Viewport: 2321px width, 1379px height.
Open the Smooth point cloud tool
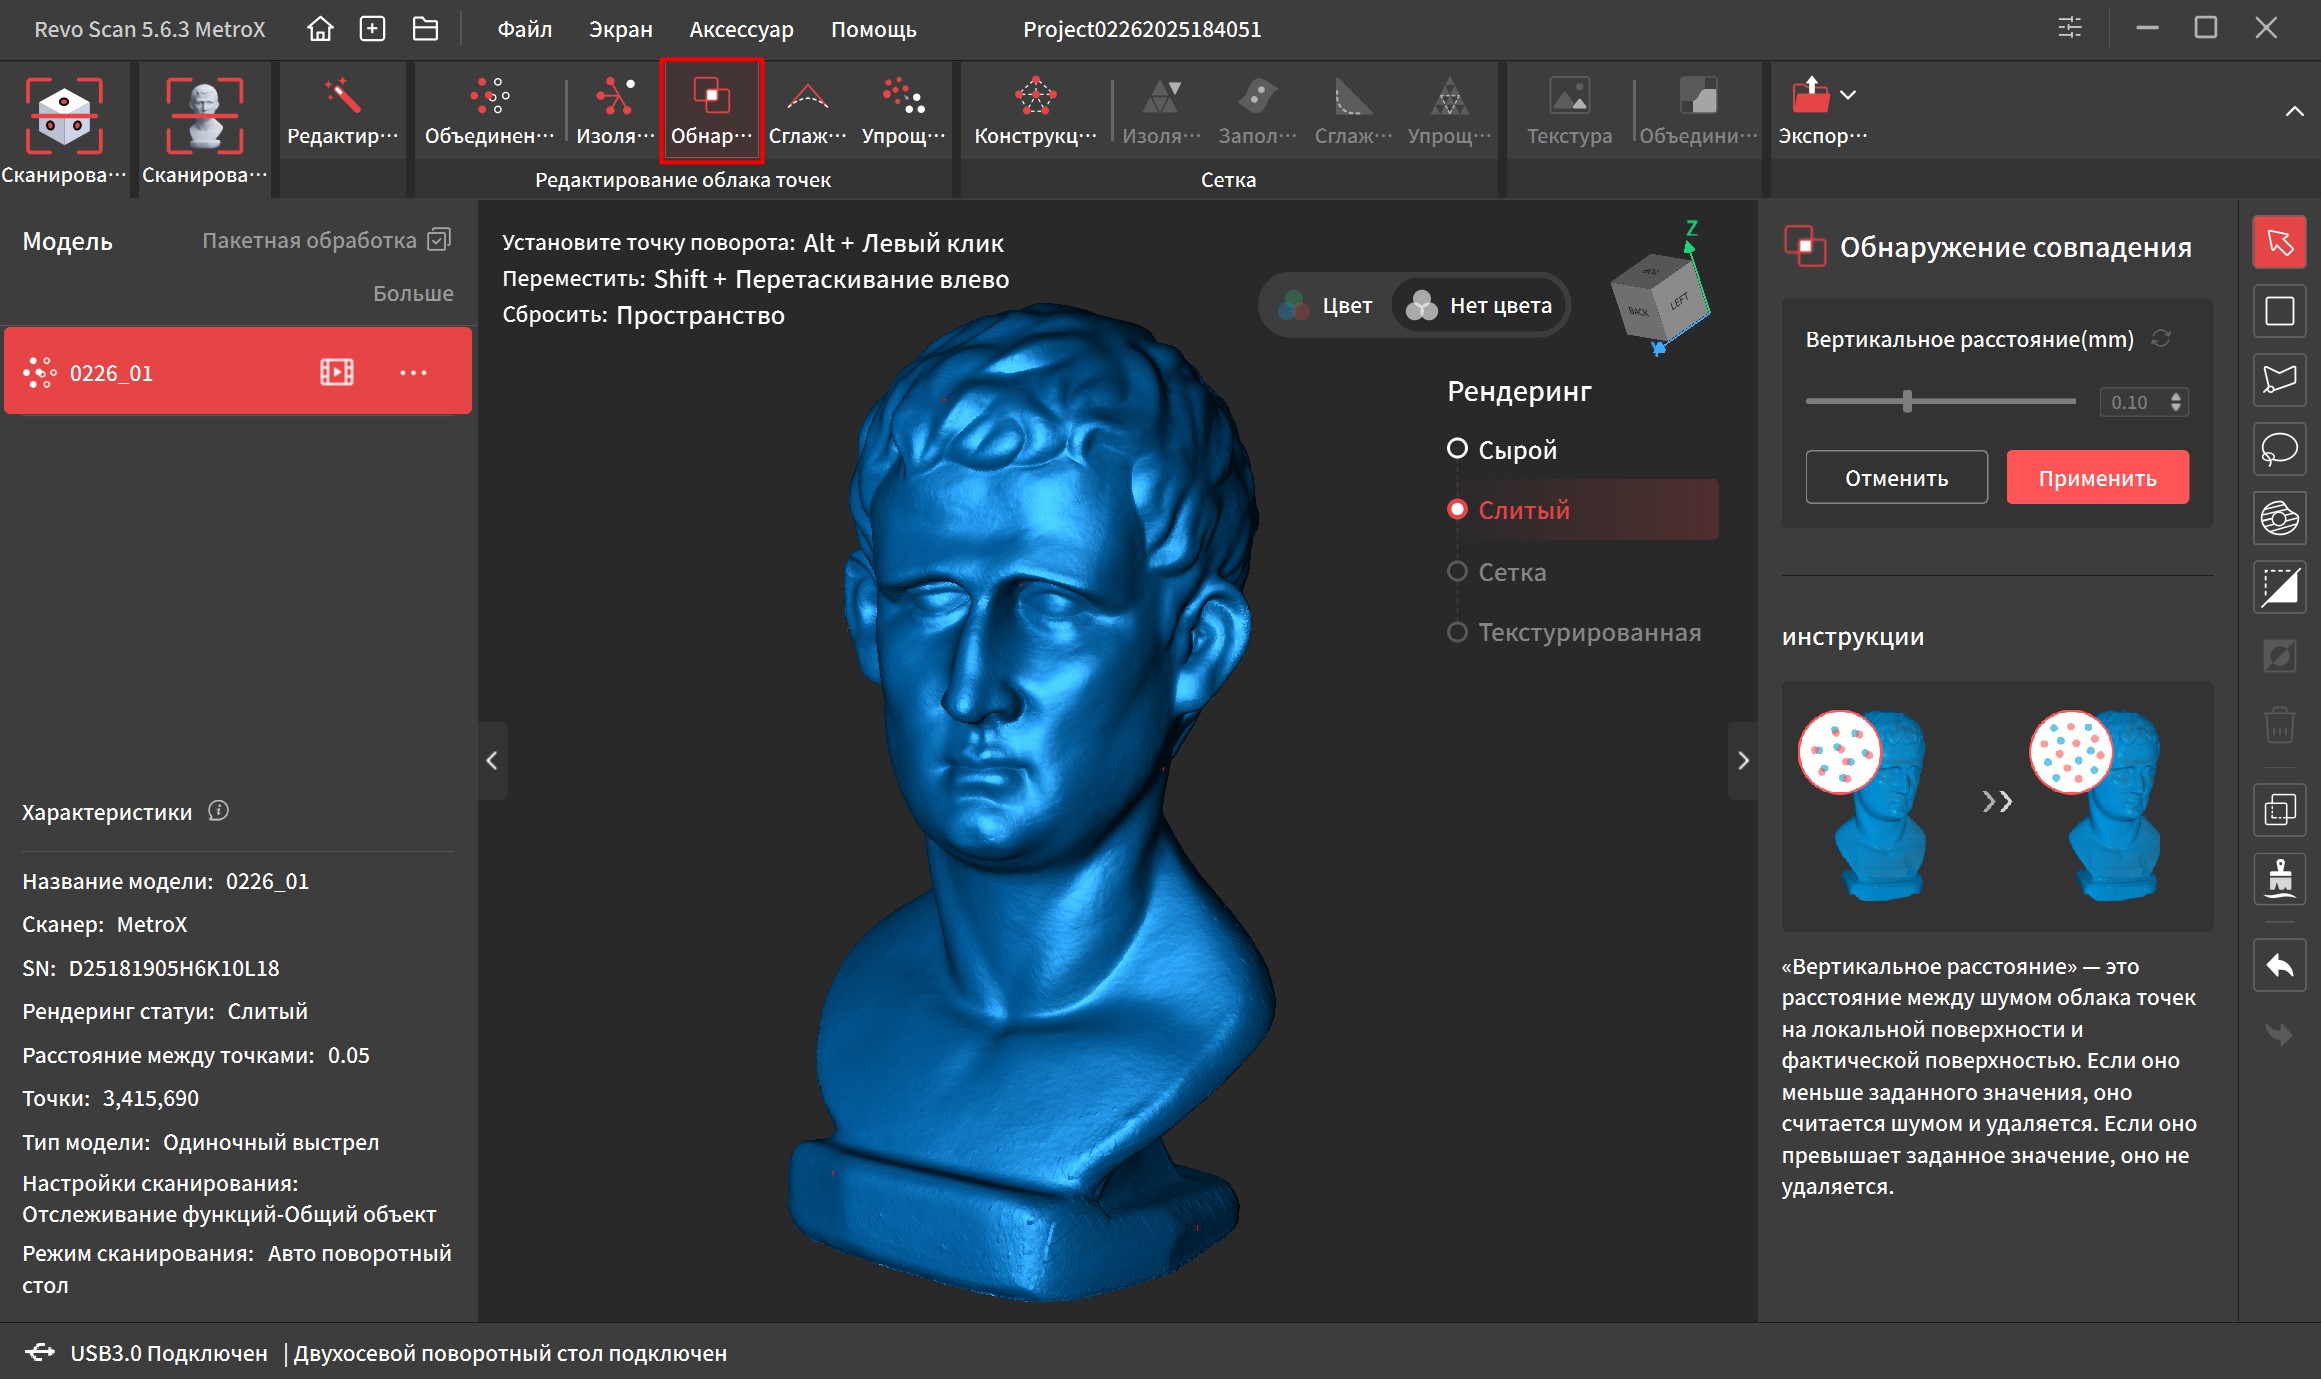pyautogui.click(x=807, y=109)
